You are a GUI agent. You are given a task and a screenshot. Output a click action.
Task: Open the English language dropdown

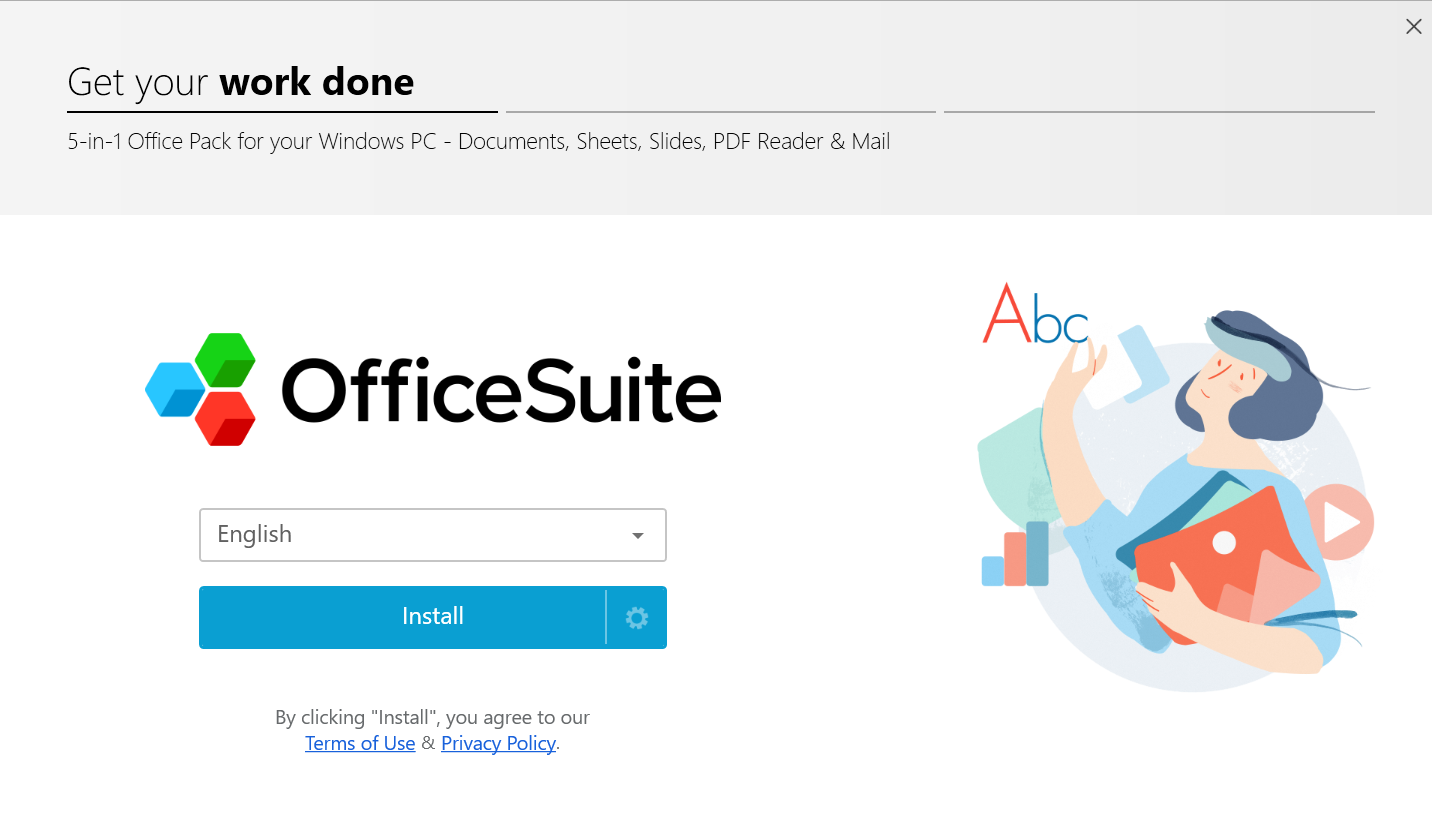433,535
